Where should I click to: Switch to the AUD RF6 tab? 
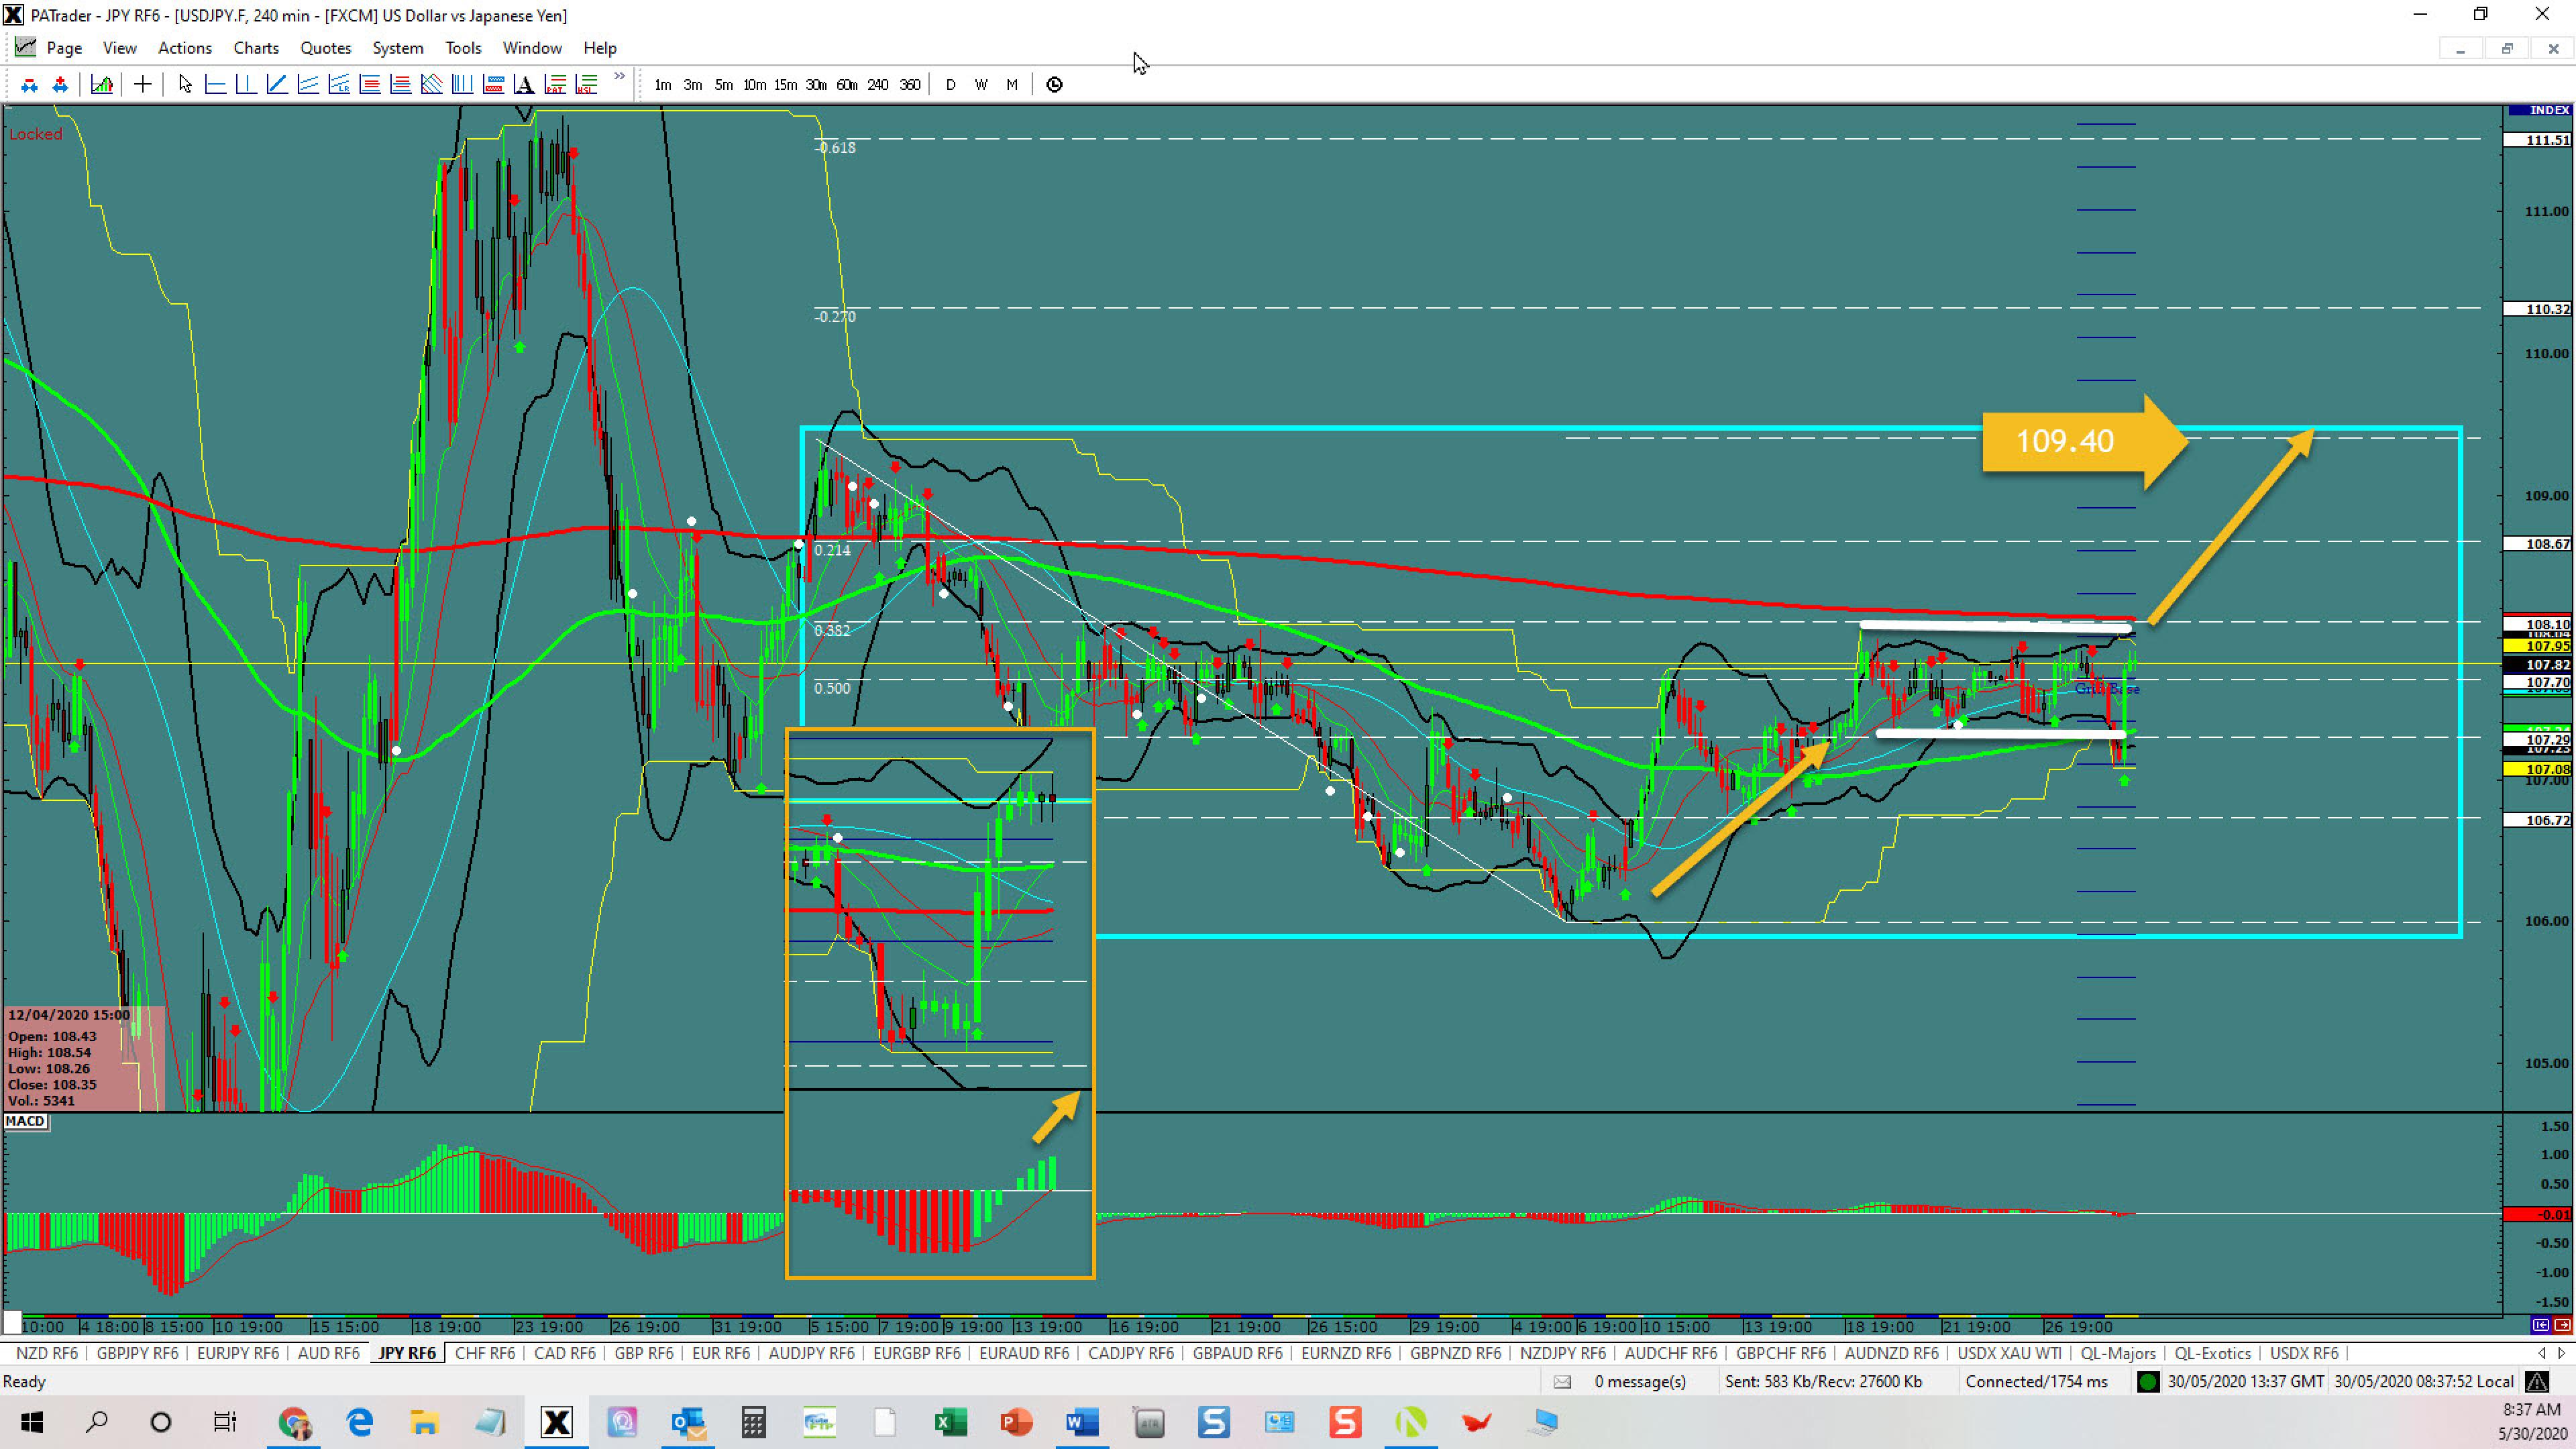tap(329, 1353)
